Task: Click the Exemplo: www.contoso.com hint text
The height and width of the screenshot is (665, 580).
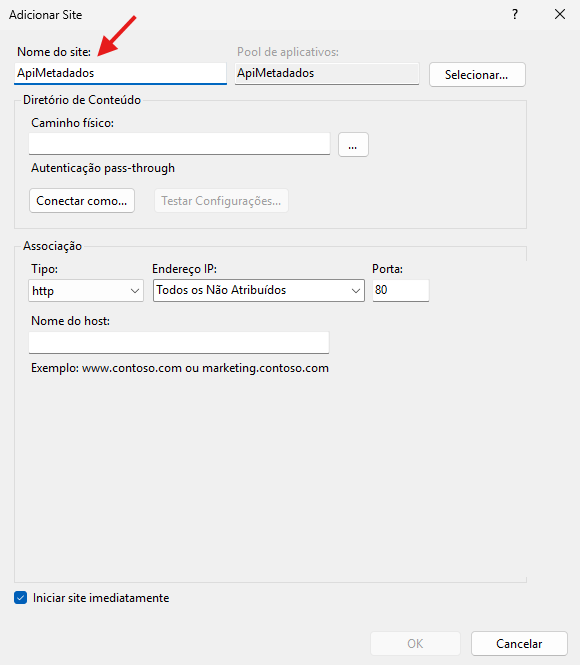Action: pos(180,368)
